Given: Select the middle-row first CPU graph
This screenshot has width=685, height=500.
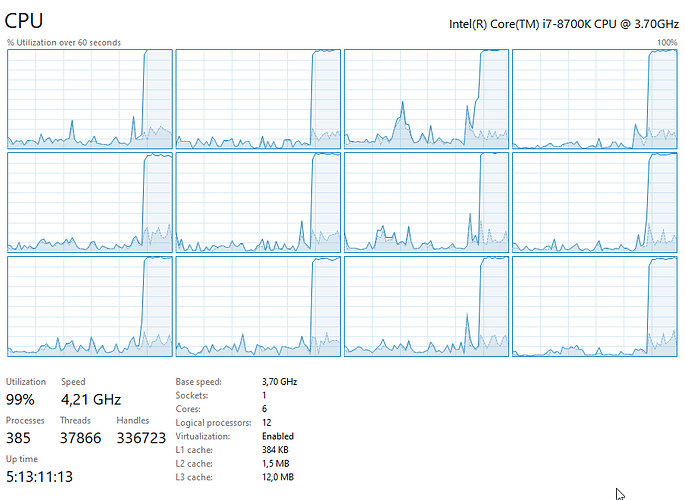Looking at the screenshot, I should coord(90,203).
